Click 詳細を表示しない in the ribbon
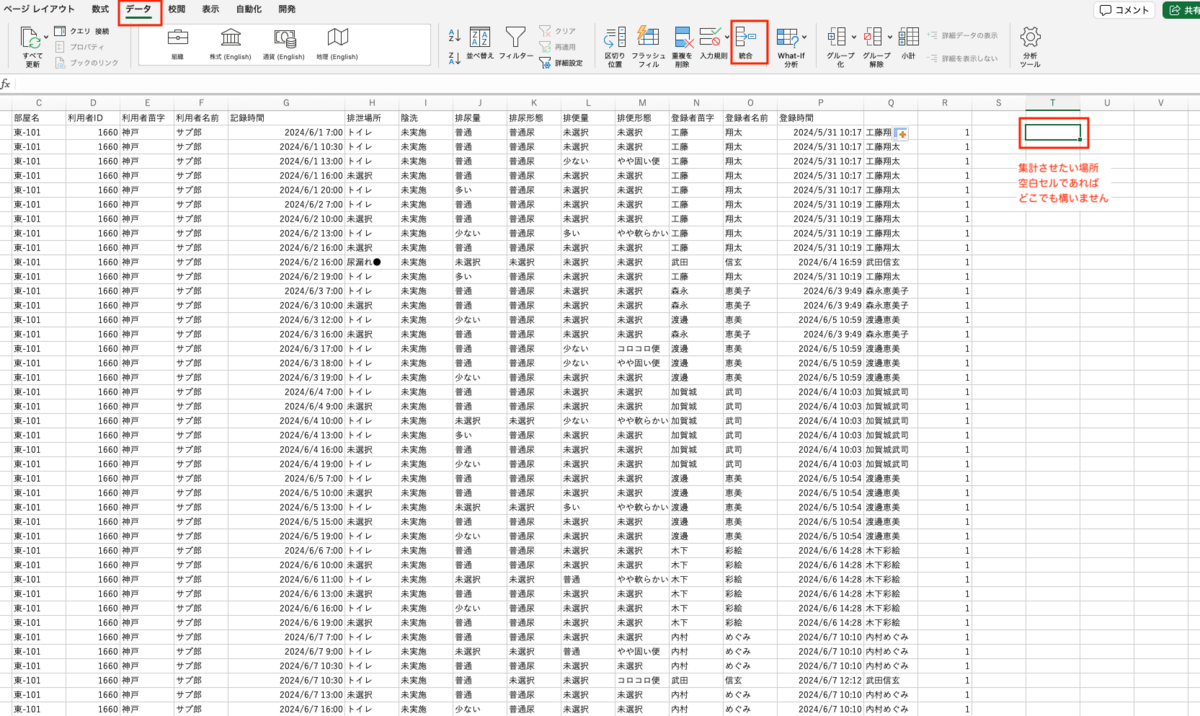Viewport: 1200px width, 716px height. 962,59
